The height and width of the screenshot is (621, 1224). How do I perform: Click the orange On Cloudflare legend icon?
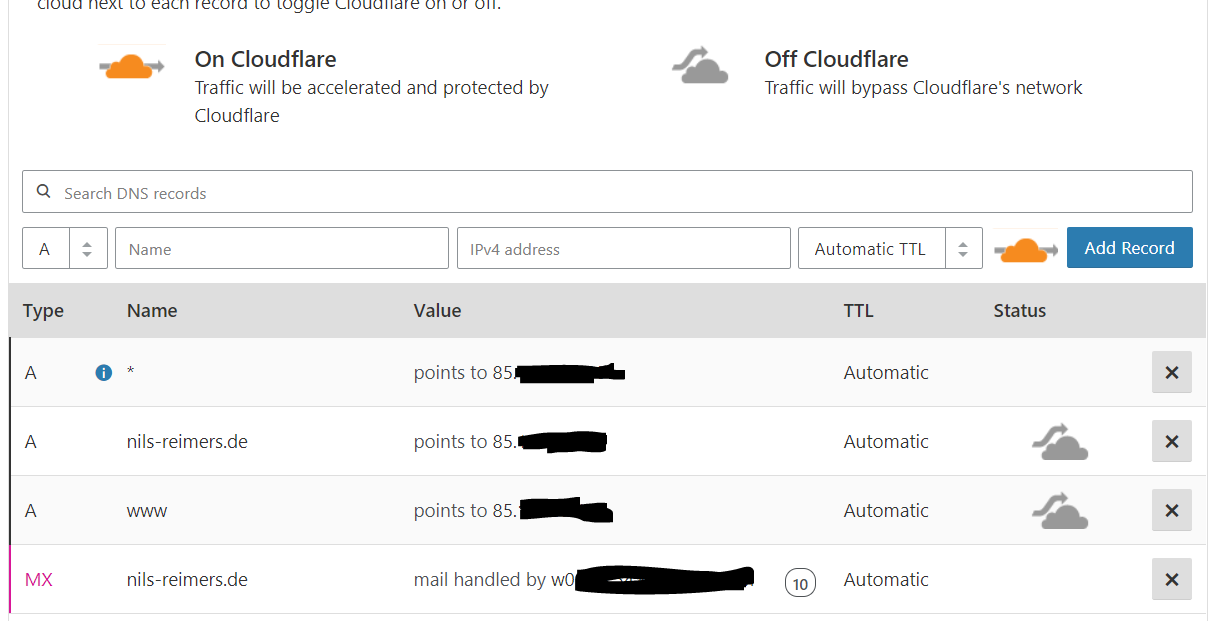131,67
